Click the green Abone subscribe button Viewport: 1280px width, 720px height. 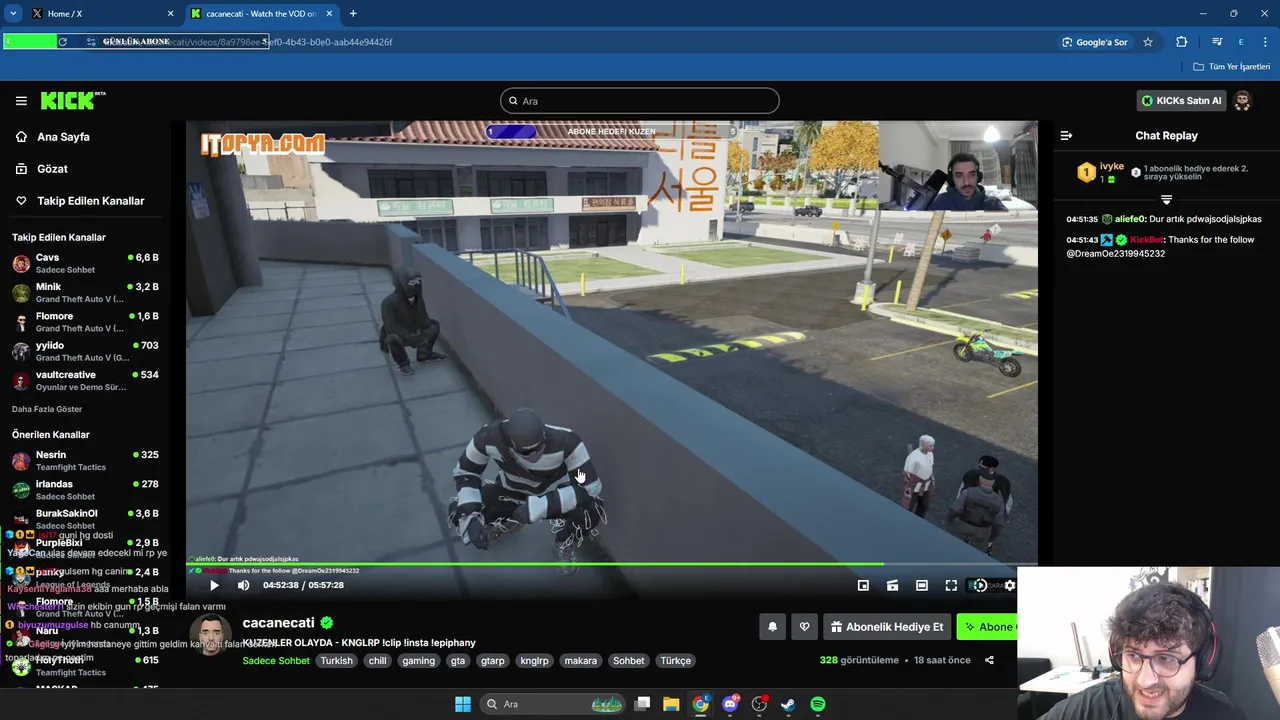pyautogui.click(x=988, y=627)
